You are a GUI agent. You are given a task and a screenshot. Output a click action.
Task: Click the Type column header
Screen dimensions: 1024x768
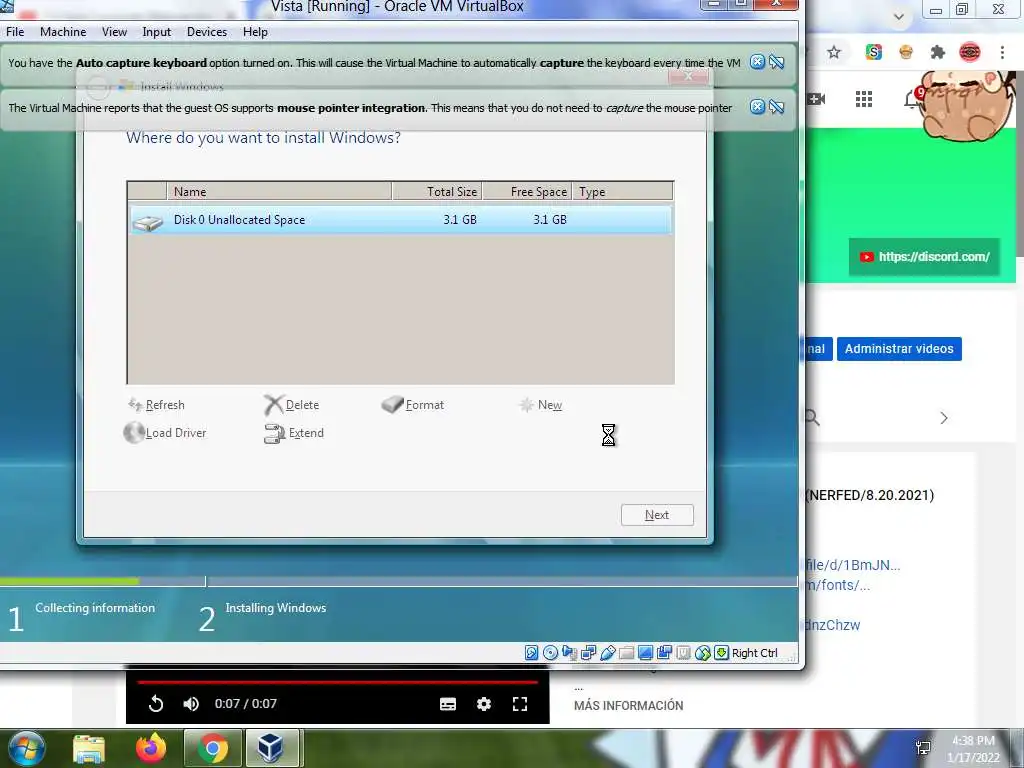[622, 191]
